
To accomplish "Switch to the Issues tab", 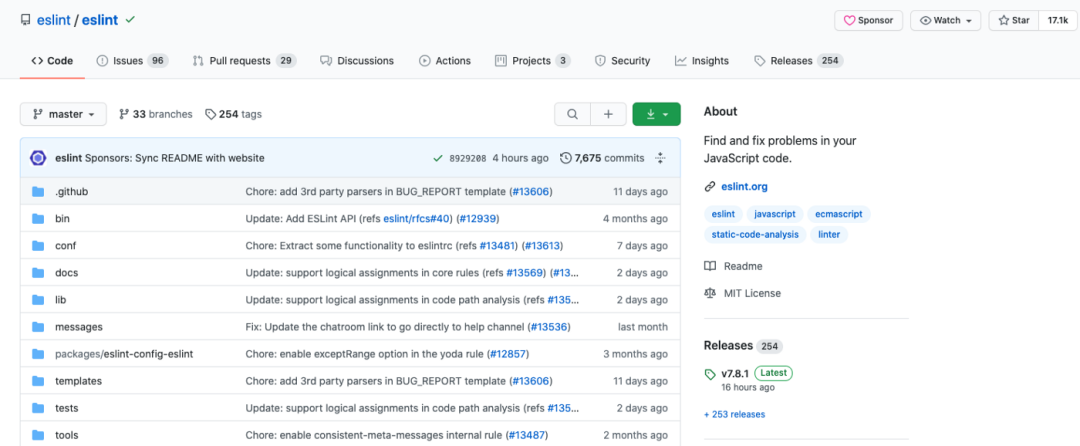I will 127,61.
